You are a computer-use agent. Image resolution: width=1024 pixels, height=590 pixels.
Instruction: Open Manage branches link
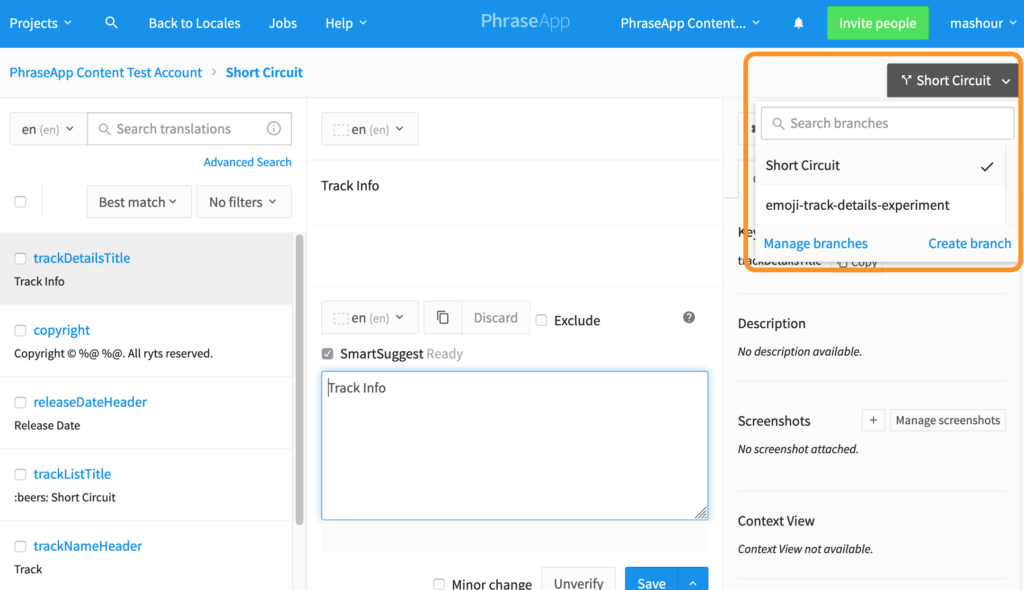(816, 244)
